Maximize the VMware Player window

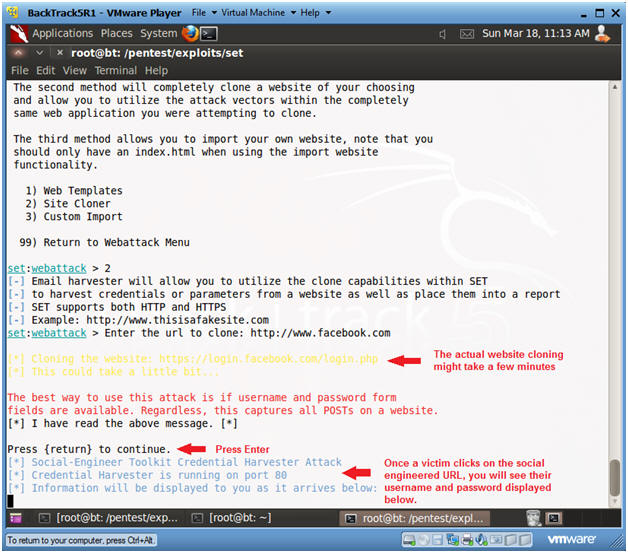click(600, 13)
